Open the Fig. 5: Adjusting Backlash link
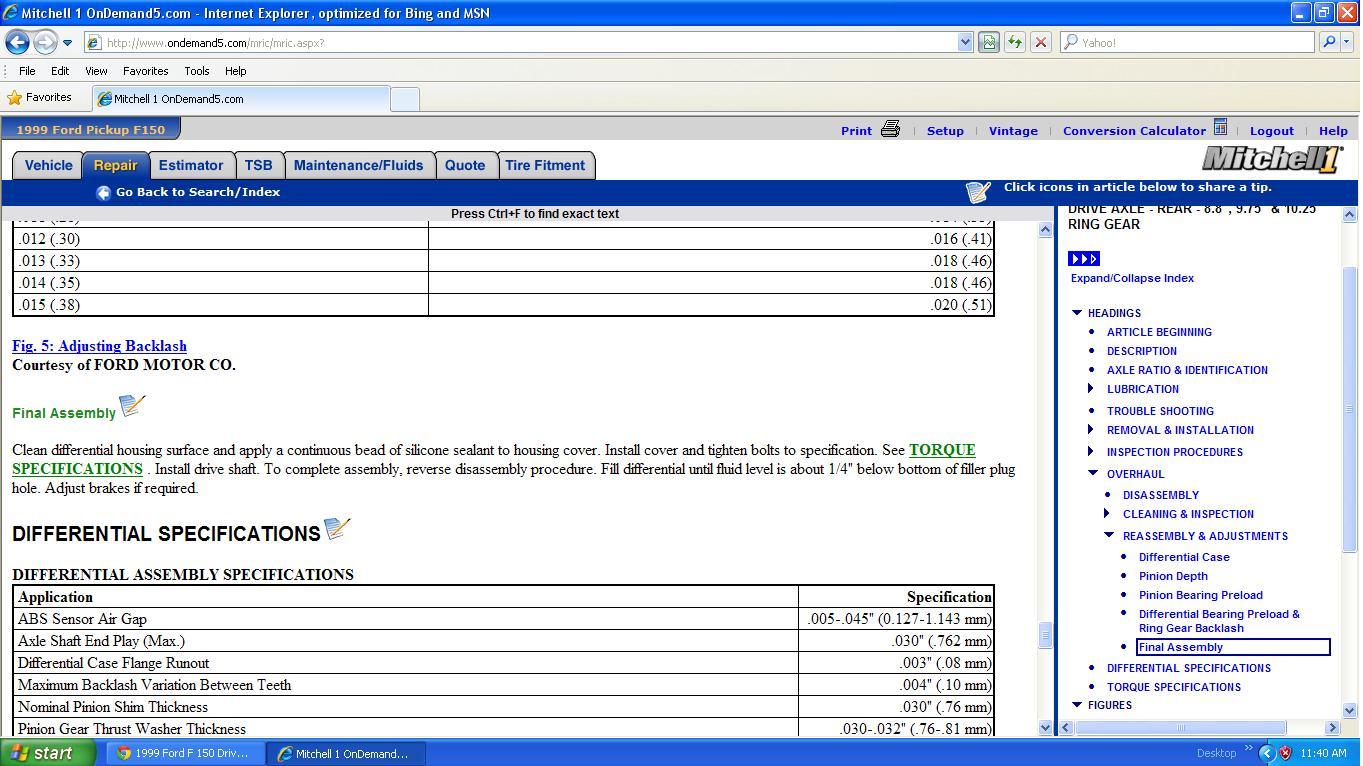The height and width of the screenshot is (766, 1363). coord(99,346)
